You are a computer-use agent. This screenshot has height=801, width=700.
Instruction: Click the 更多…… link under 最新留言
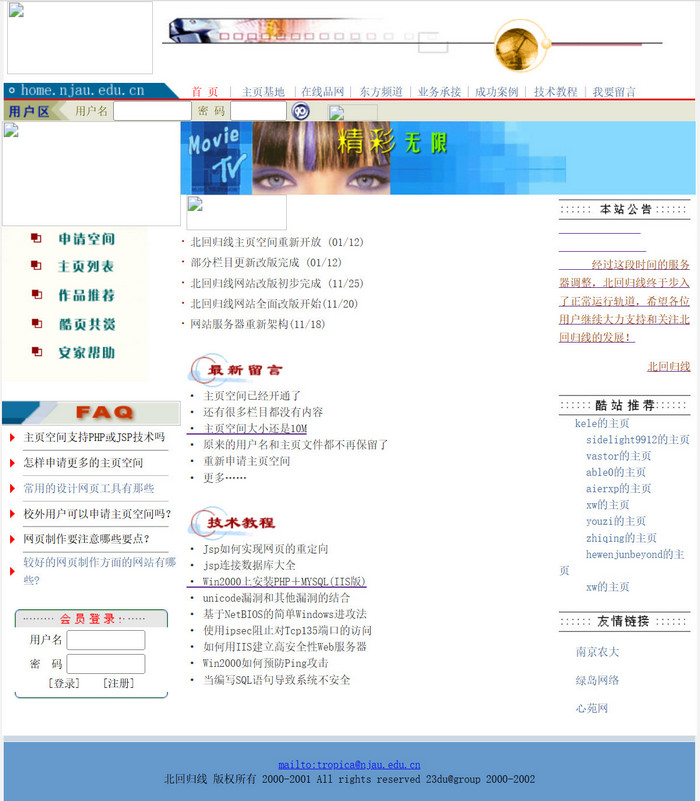(x=225, y=478)
